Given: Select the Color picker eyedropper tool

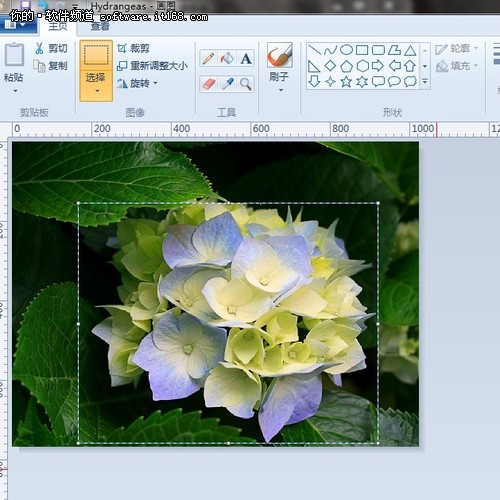Looking at the screenshot, I should pyautogui.click(x=227, y=84).
